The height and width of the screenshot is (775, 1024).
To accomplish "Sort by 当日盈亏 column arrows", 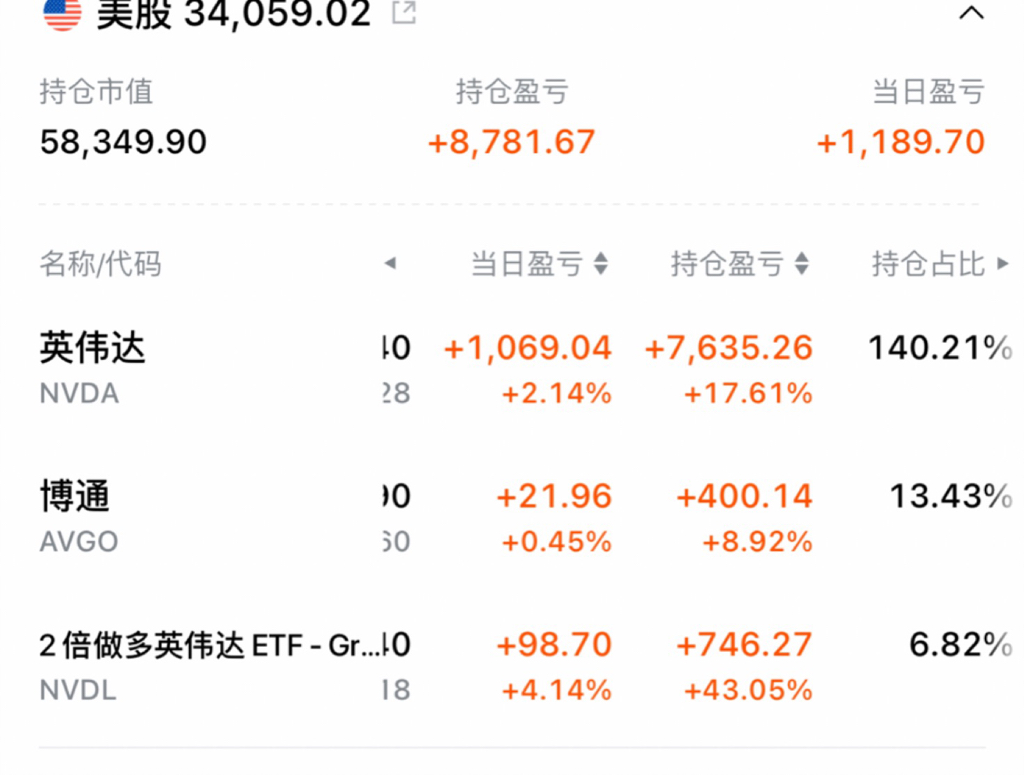I will pos(601,264).
